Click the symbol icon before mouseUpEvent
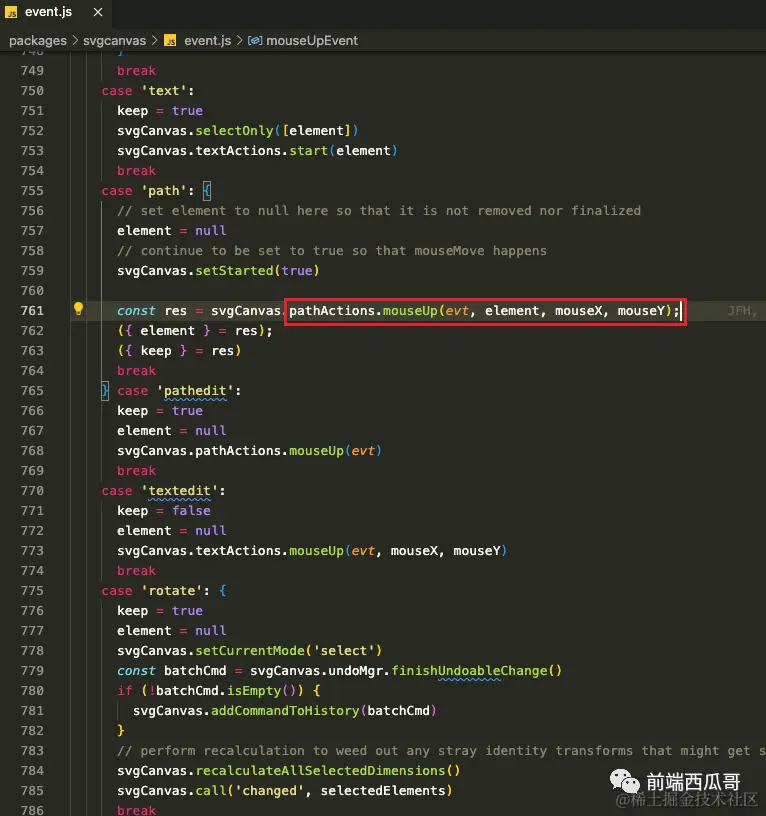 [254, 41]
